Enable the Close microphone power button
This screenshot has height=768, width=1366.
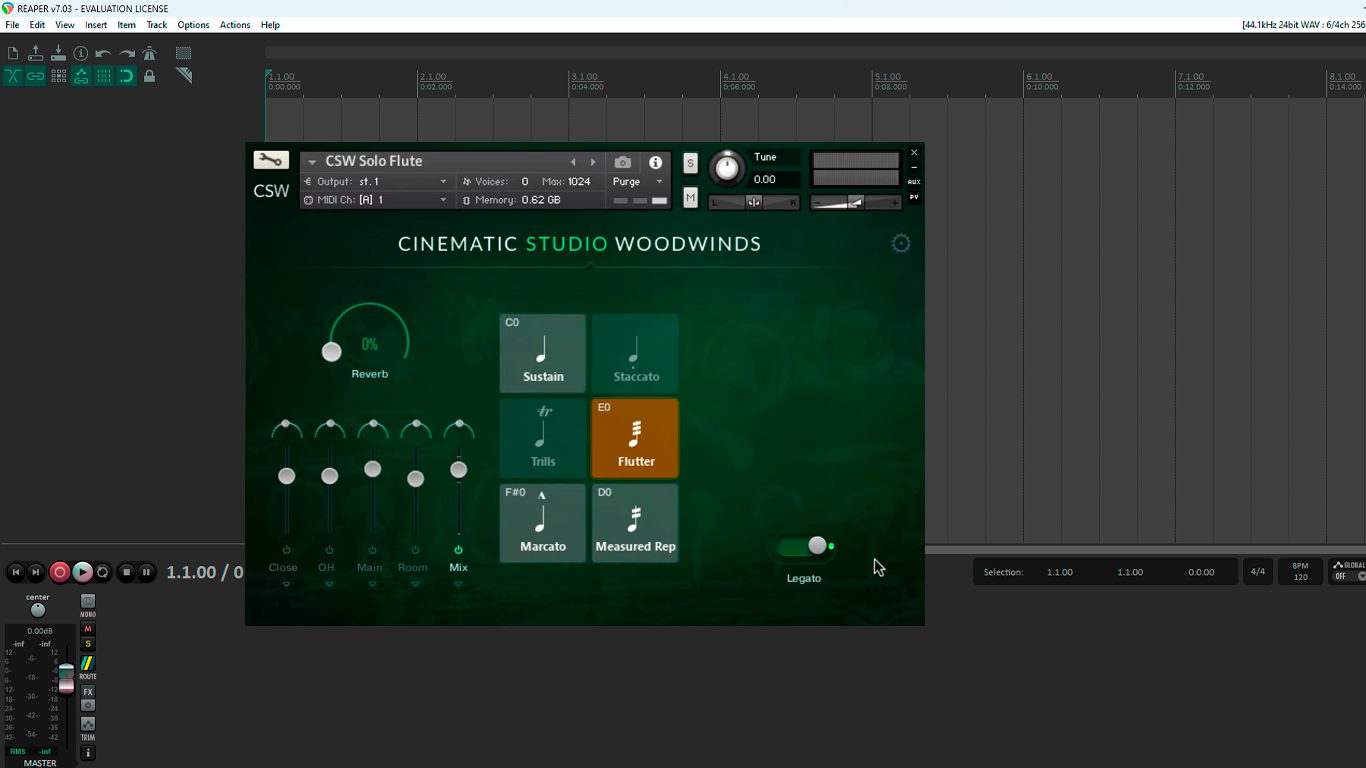coord(287,550)
